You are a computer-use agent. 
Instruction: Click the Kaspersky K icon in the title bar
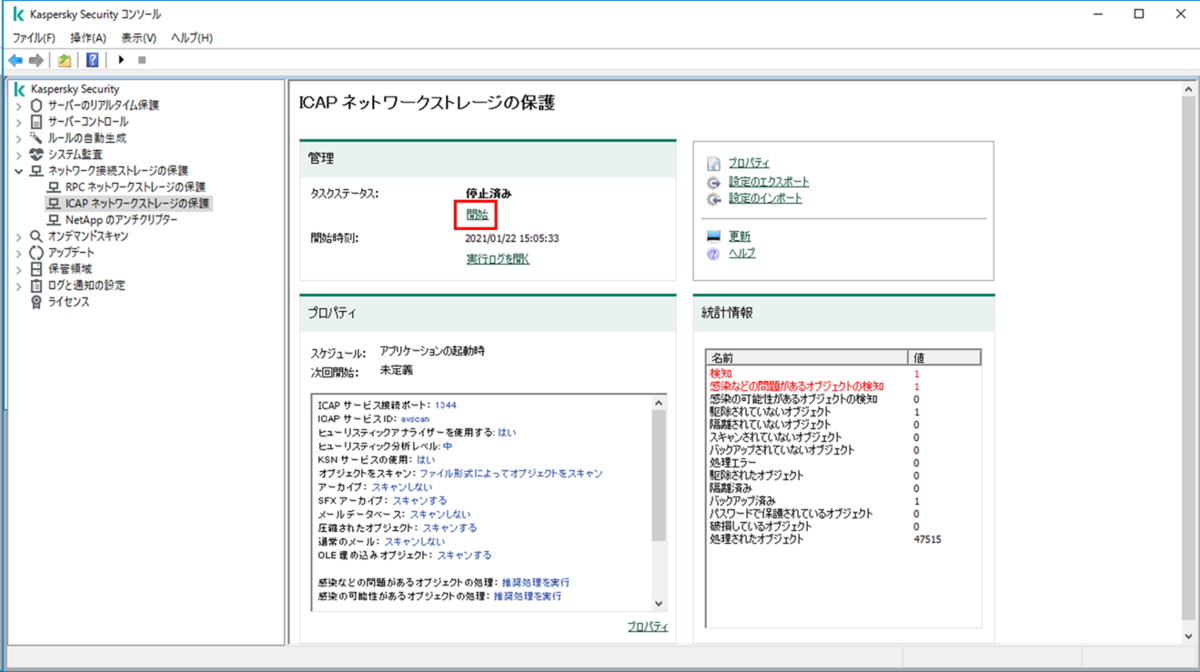pyautogui.click(x=18, y=14)
